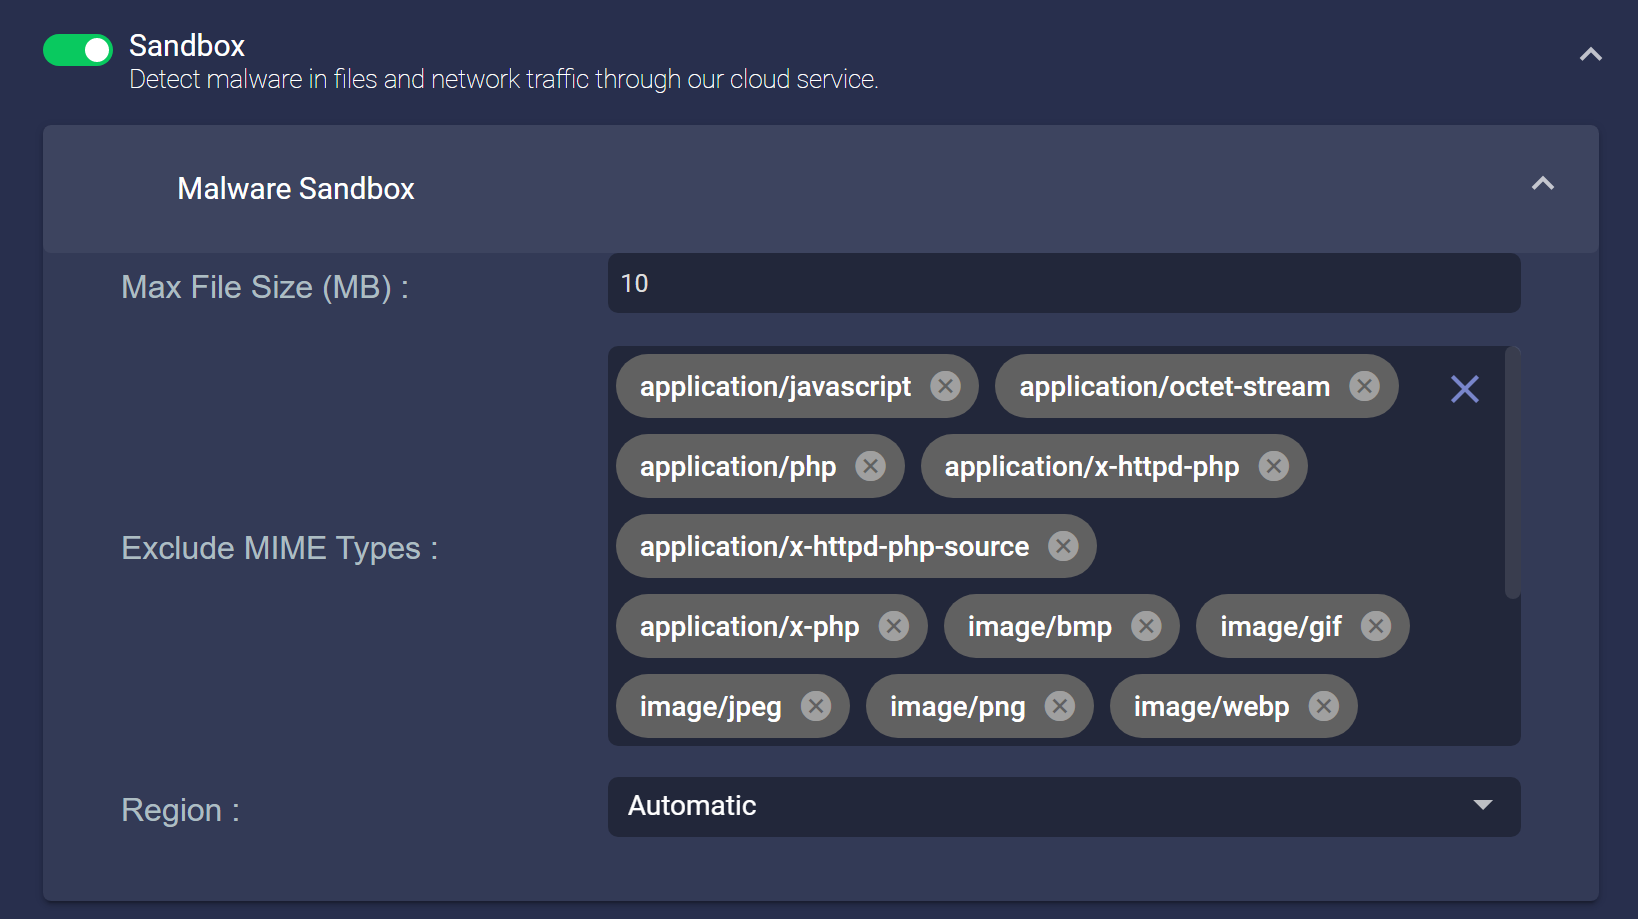Collapse the Sandbox section chevron

click(1590, 55)
